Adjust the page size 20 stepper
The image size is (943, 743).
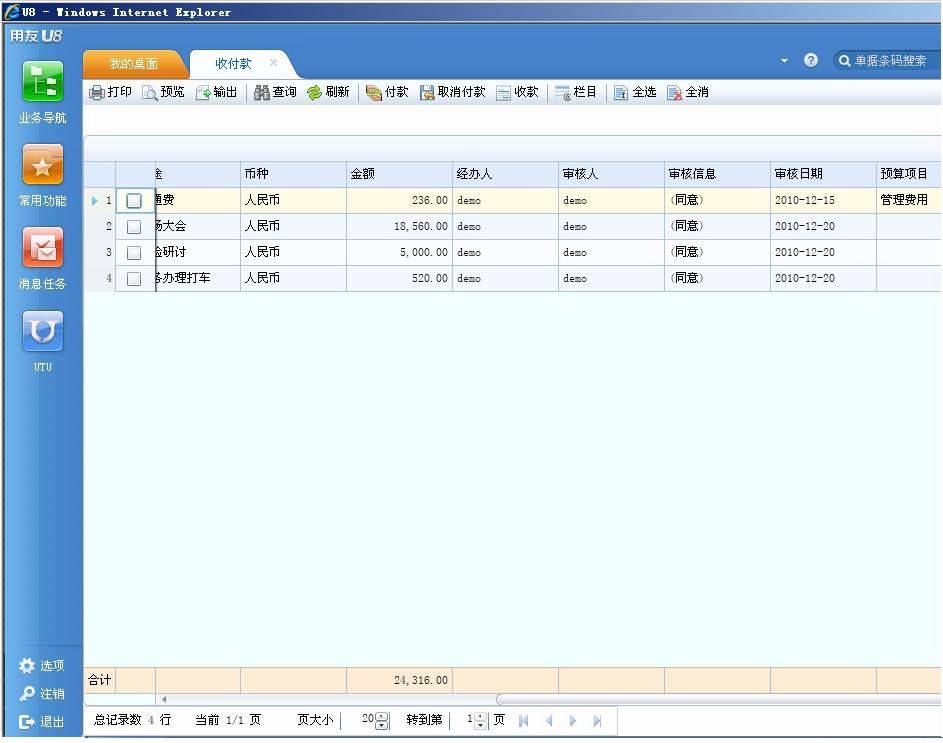(x=382, y=721)
